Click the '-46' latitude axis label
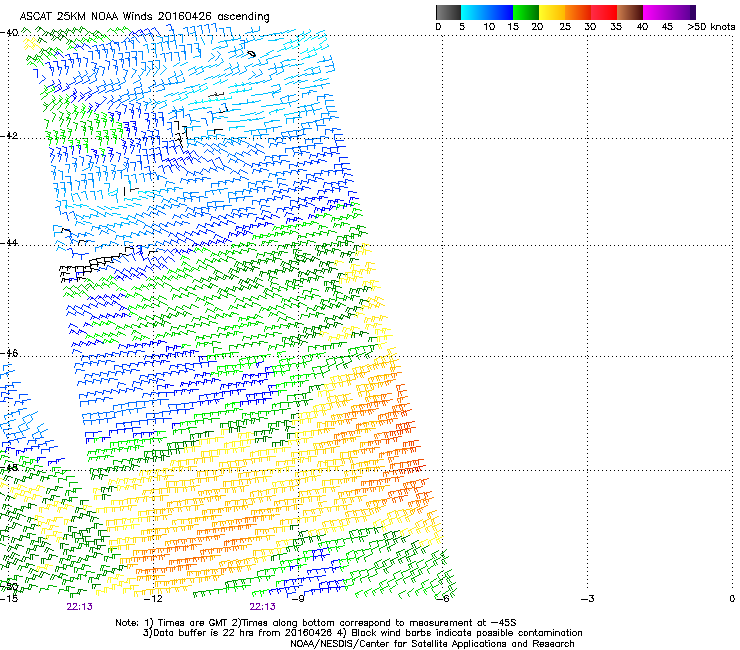The width and height of the screenshot is (740, 650). [9, 353]
